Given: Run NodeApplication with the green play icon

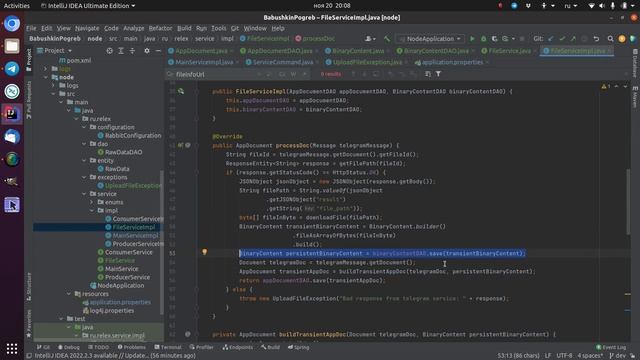Looking at the screenshot, I should pyautogui.click(x=472, y=39).
